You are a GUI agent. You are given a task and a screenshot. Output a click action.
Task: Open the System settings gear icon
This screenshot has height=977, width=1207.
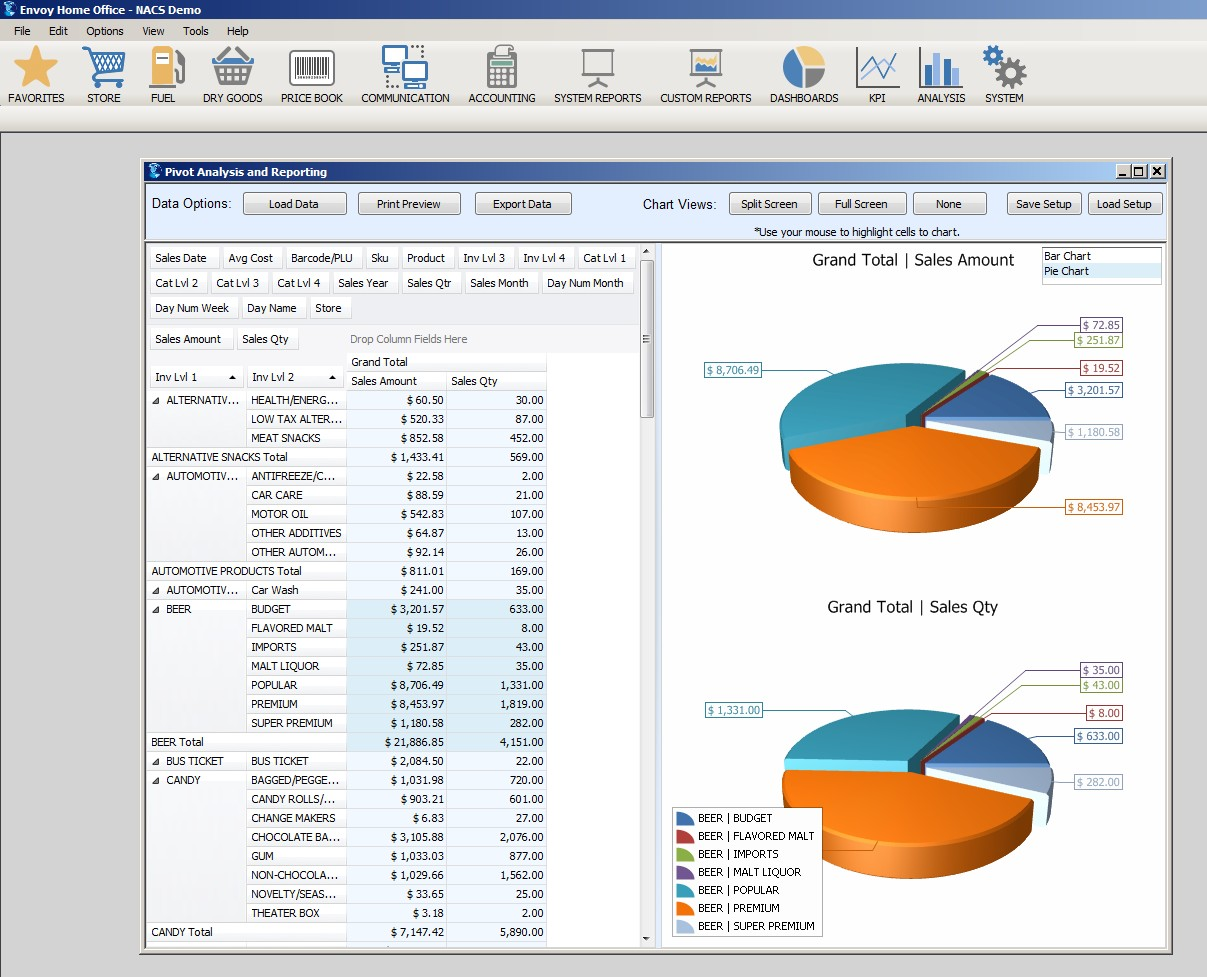1003,70
